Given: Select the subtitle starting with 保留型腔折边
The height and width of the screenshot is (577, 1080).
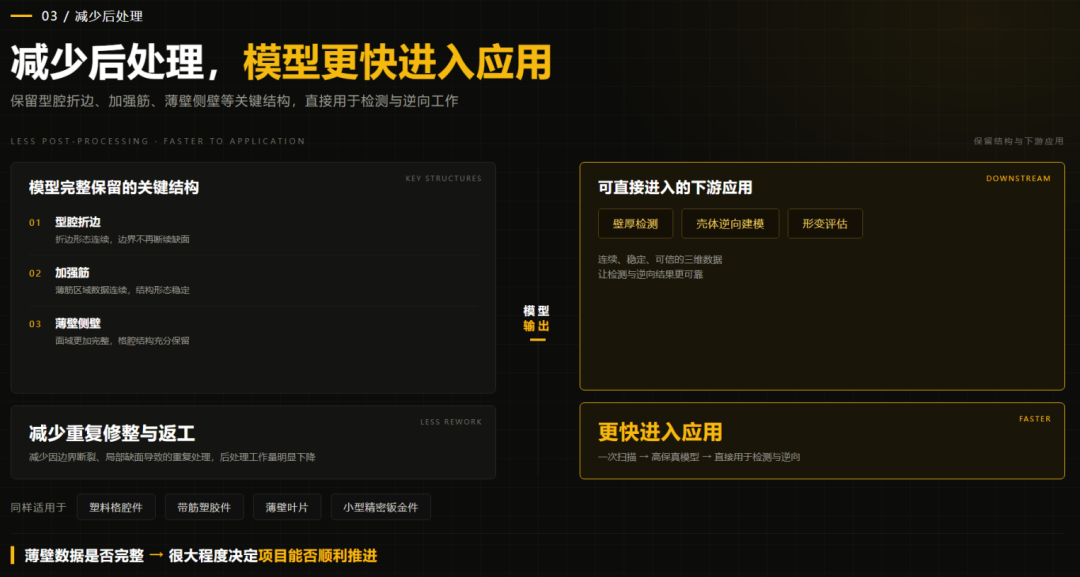Looking at the screenshot, I should pos(234,101).
